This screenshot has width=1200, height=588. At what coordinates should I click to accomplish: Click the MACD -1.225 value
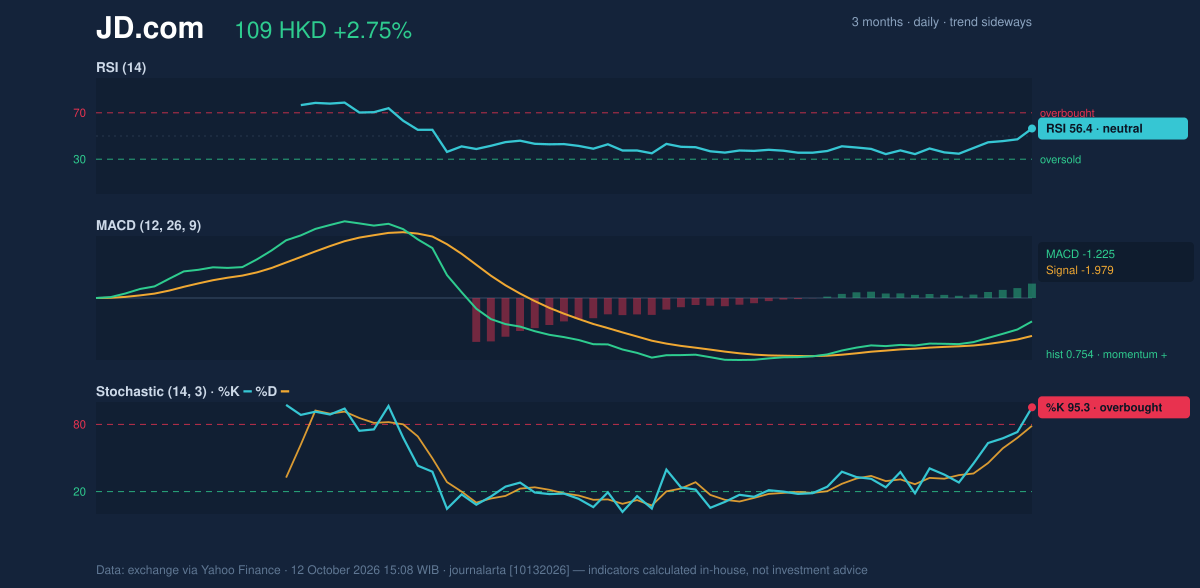(1080, 254)
